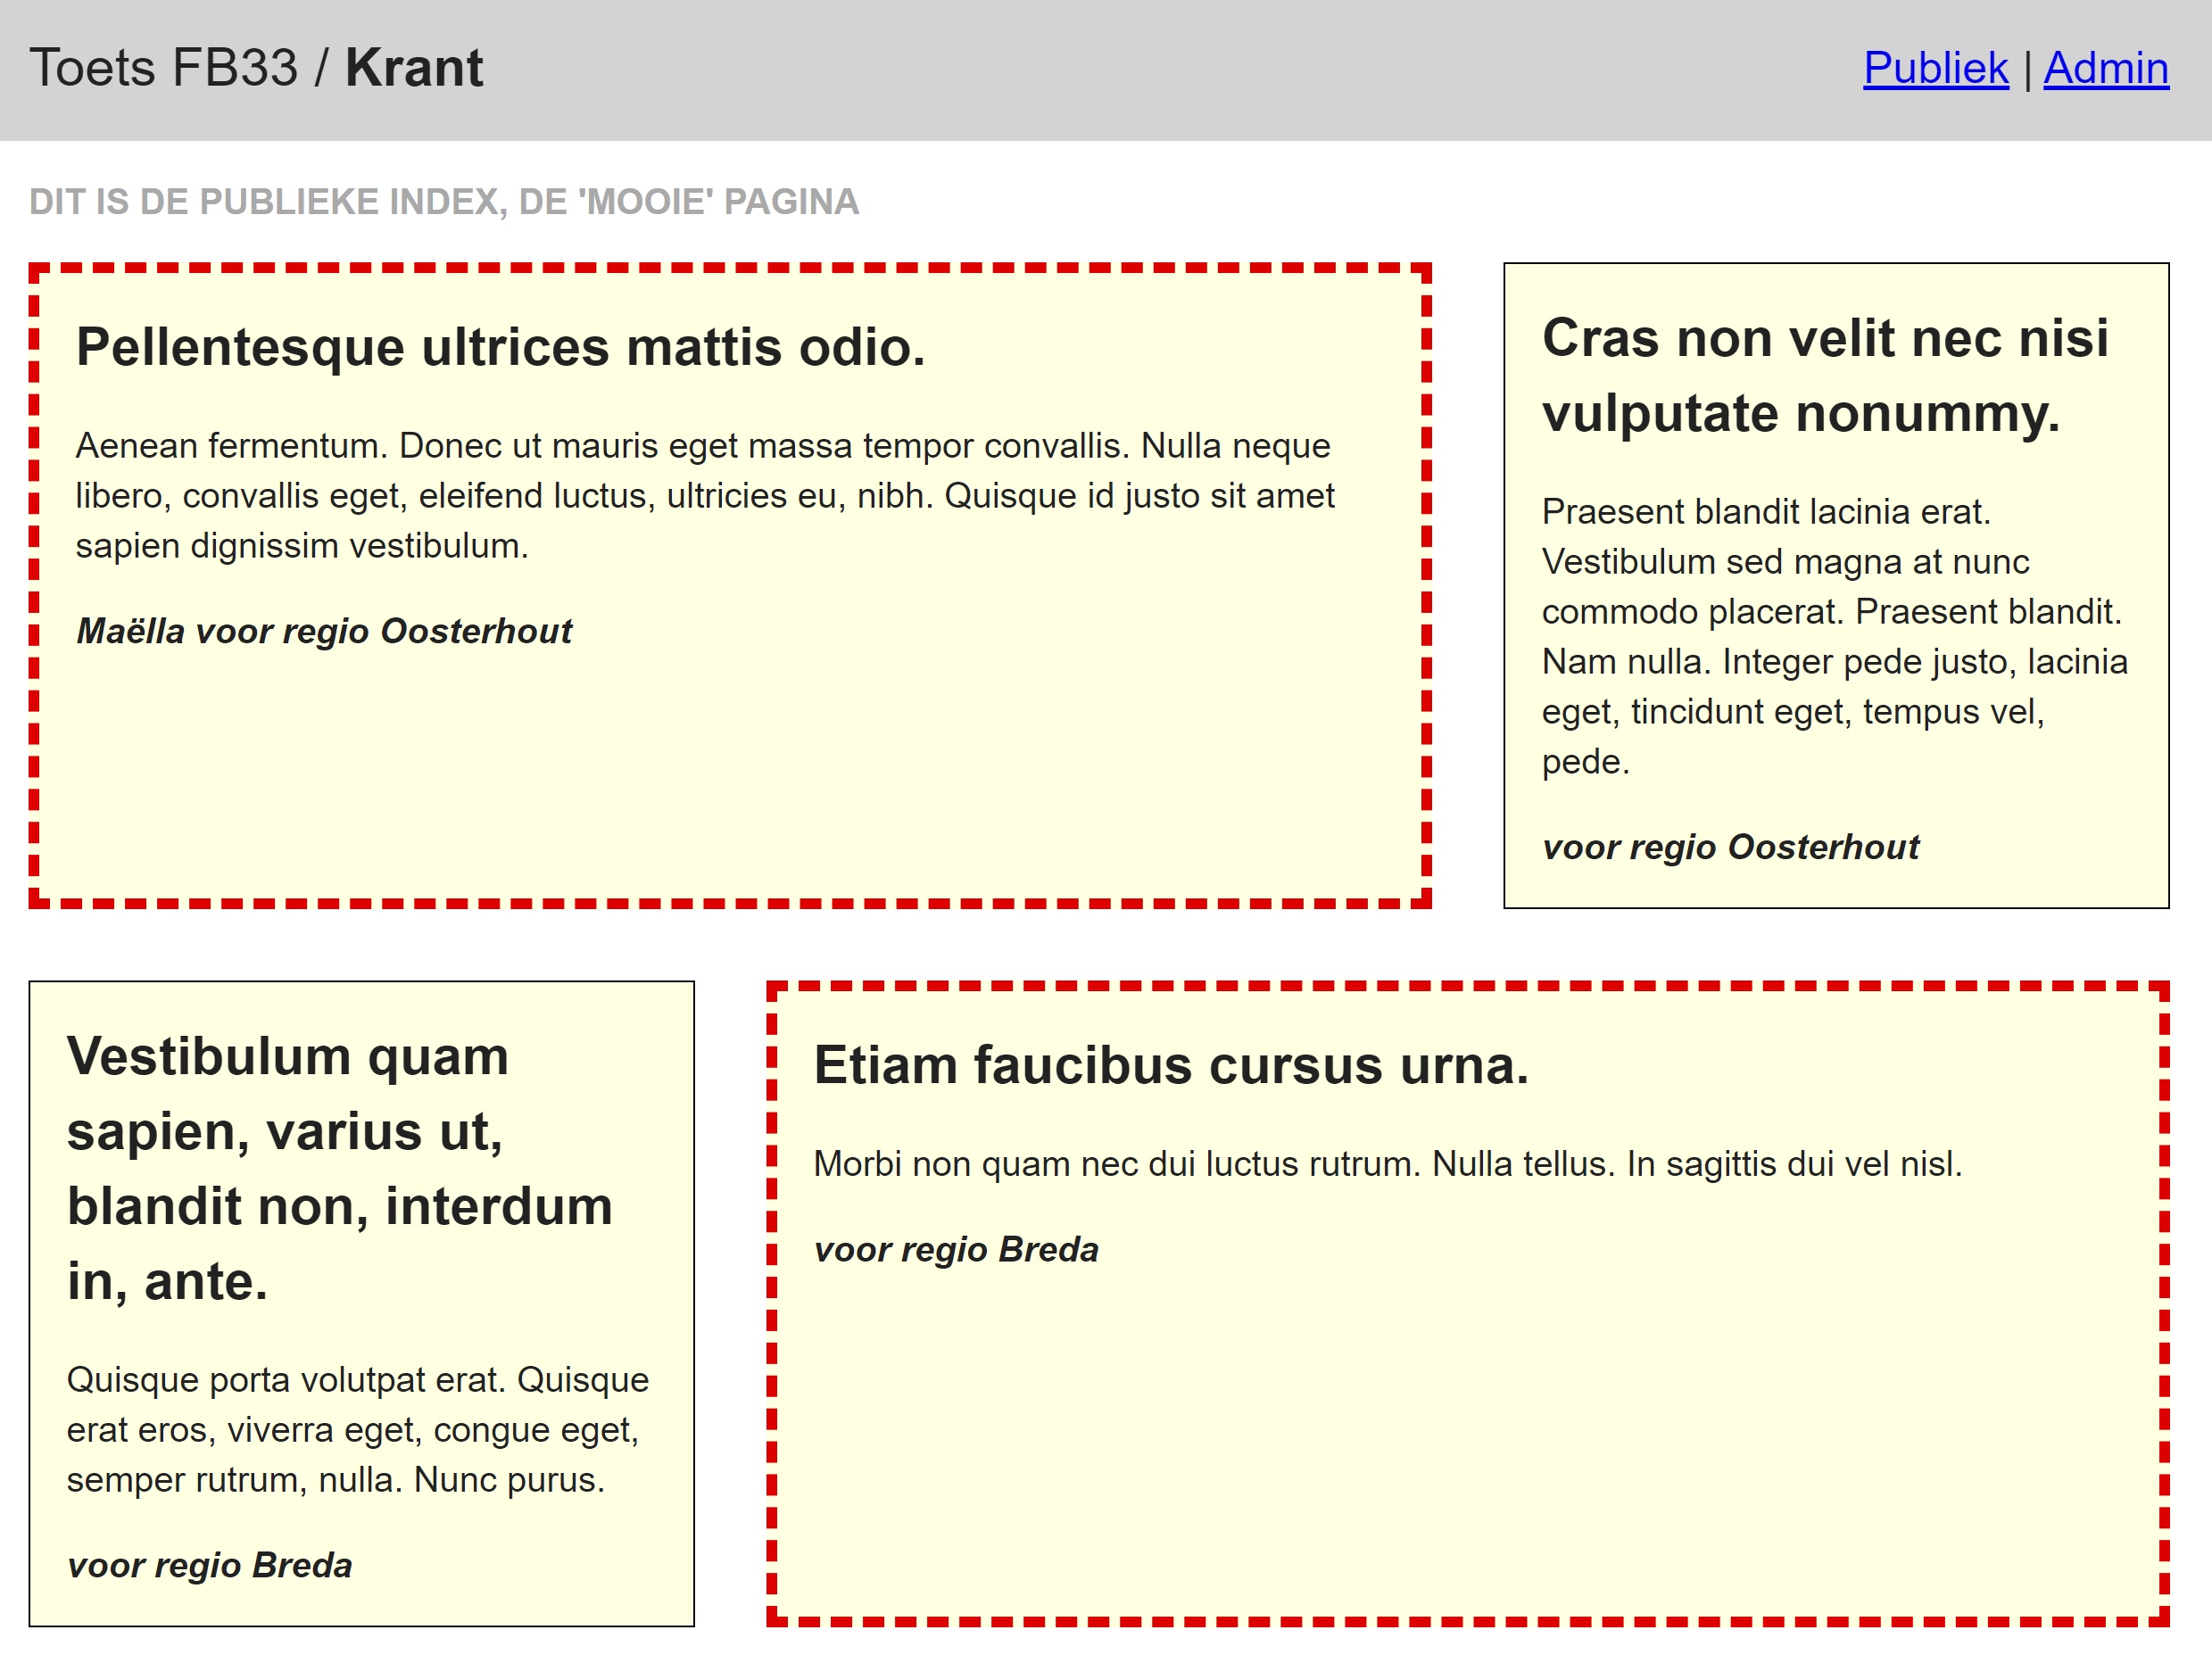The width and height of the screenshot is (2212, 1663).
Task: Click 'voor regio Oosterhout' in Cras article
Action: (x=1730, y=847)
